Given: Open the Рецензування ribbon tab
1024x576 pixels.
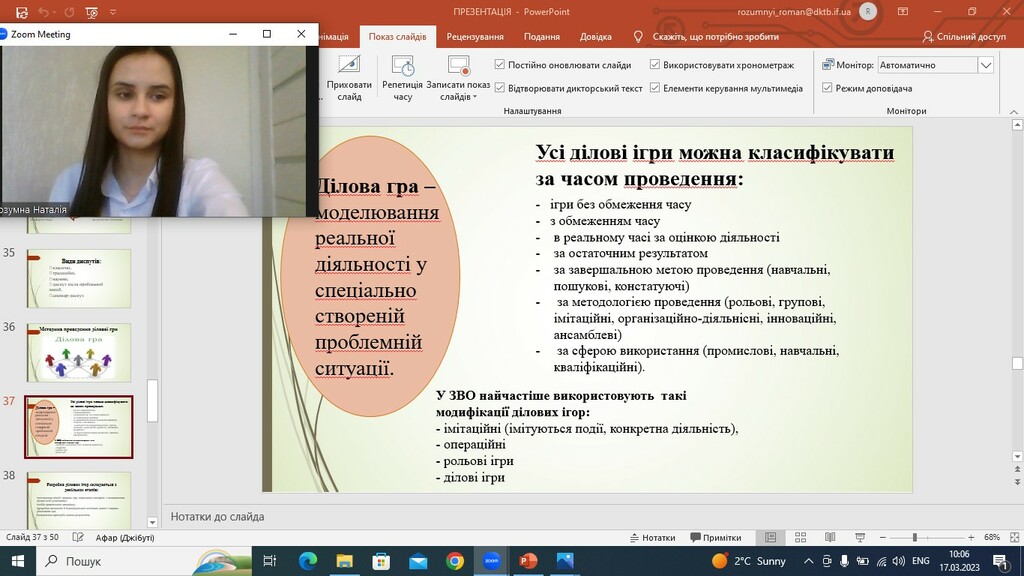Looking at the screenshot, I should point(475,37).
